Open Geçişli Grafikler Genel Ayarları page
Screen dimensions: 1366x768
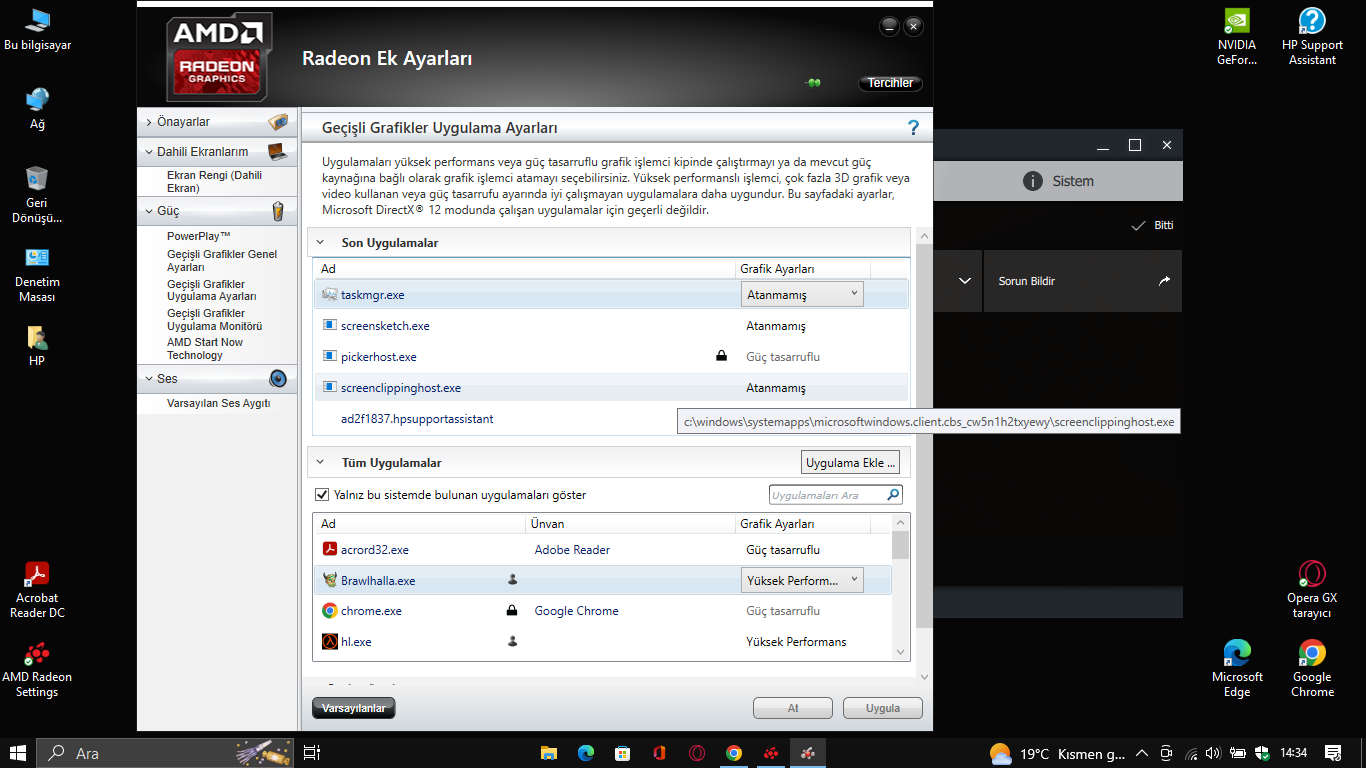[x=222, y=261]
